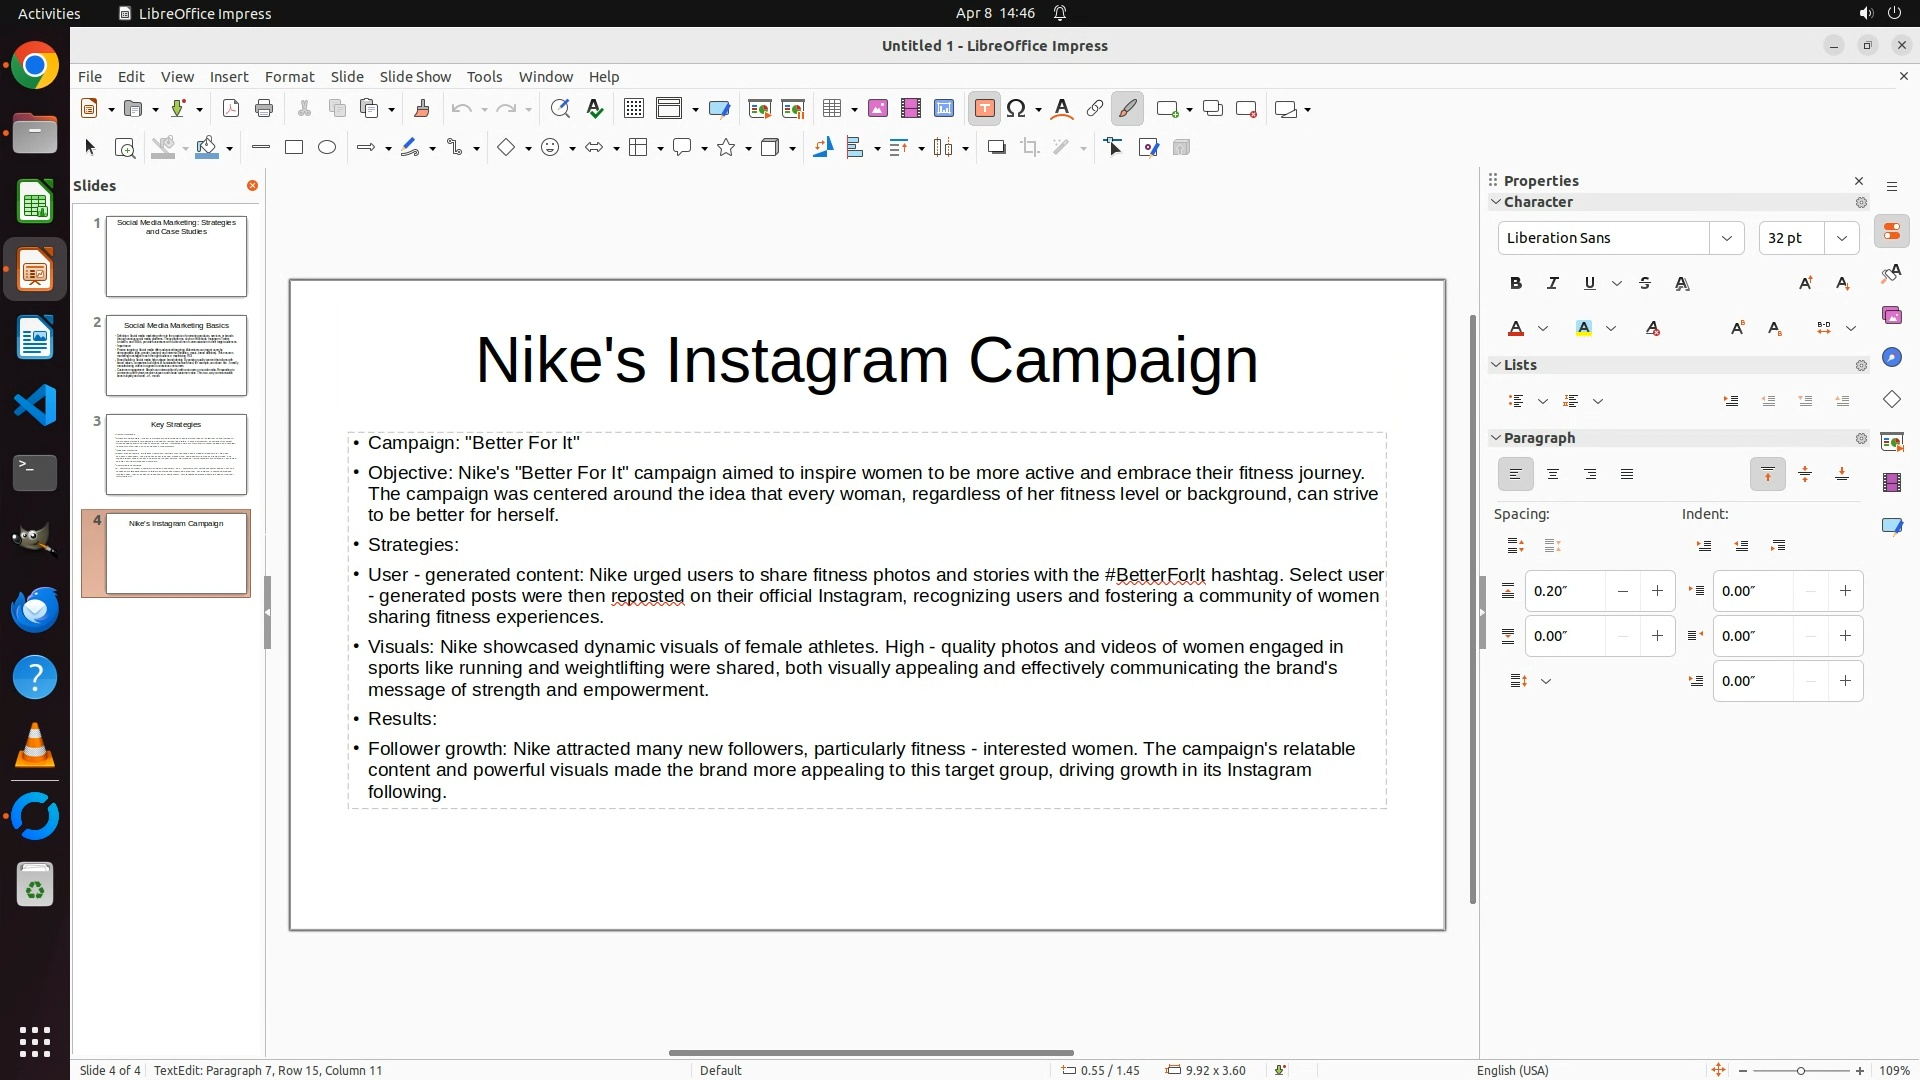
Task: Select the Ellipse drawing tool
Action: coord(327,148)
